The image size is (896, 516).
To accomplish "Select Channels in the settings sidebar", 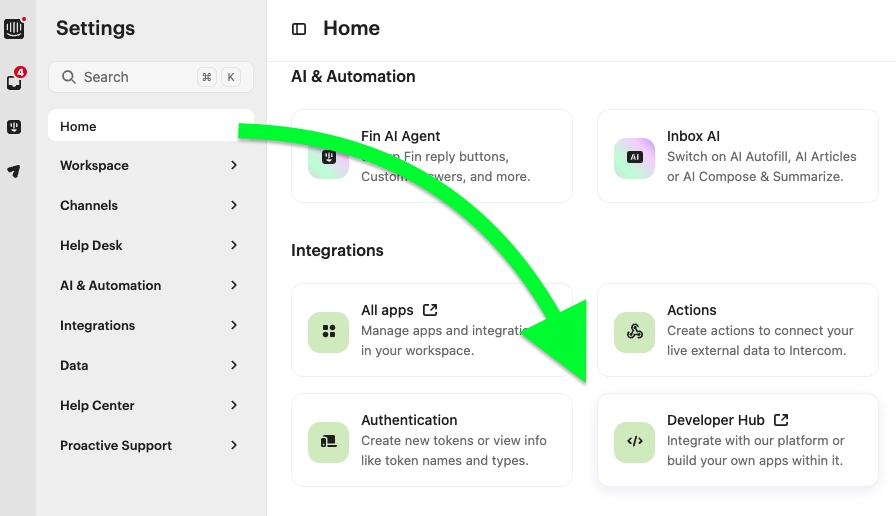I will coord(151,205).
